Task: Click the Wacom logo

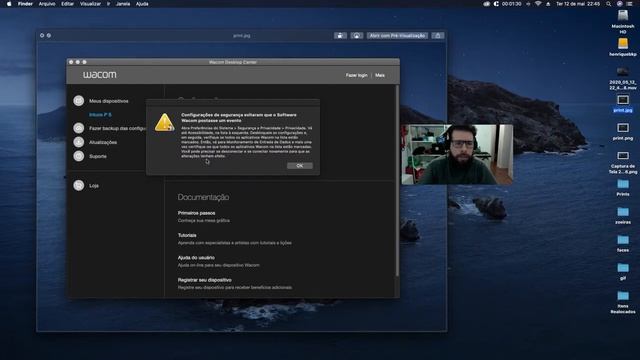Action: [100, 75]
